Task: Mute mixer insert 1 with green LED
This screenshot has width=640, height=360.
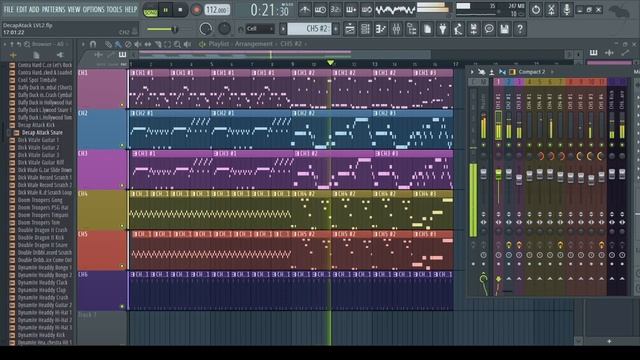Action: click(498, 145)
